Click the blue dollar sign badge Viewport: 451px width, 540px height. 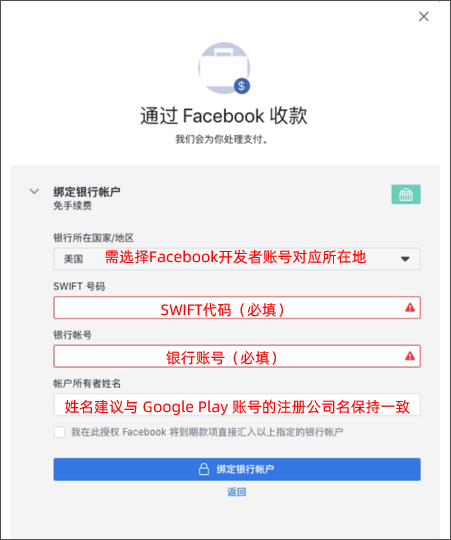242,86
